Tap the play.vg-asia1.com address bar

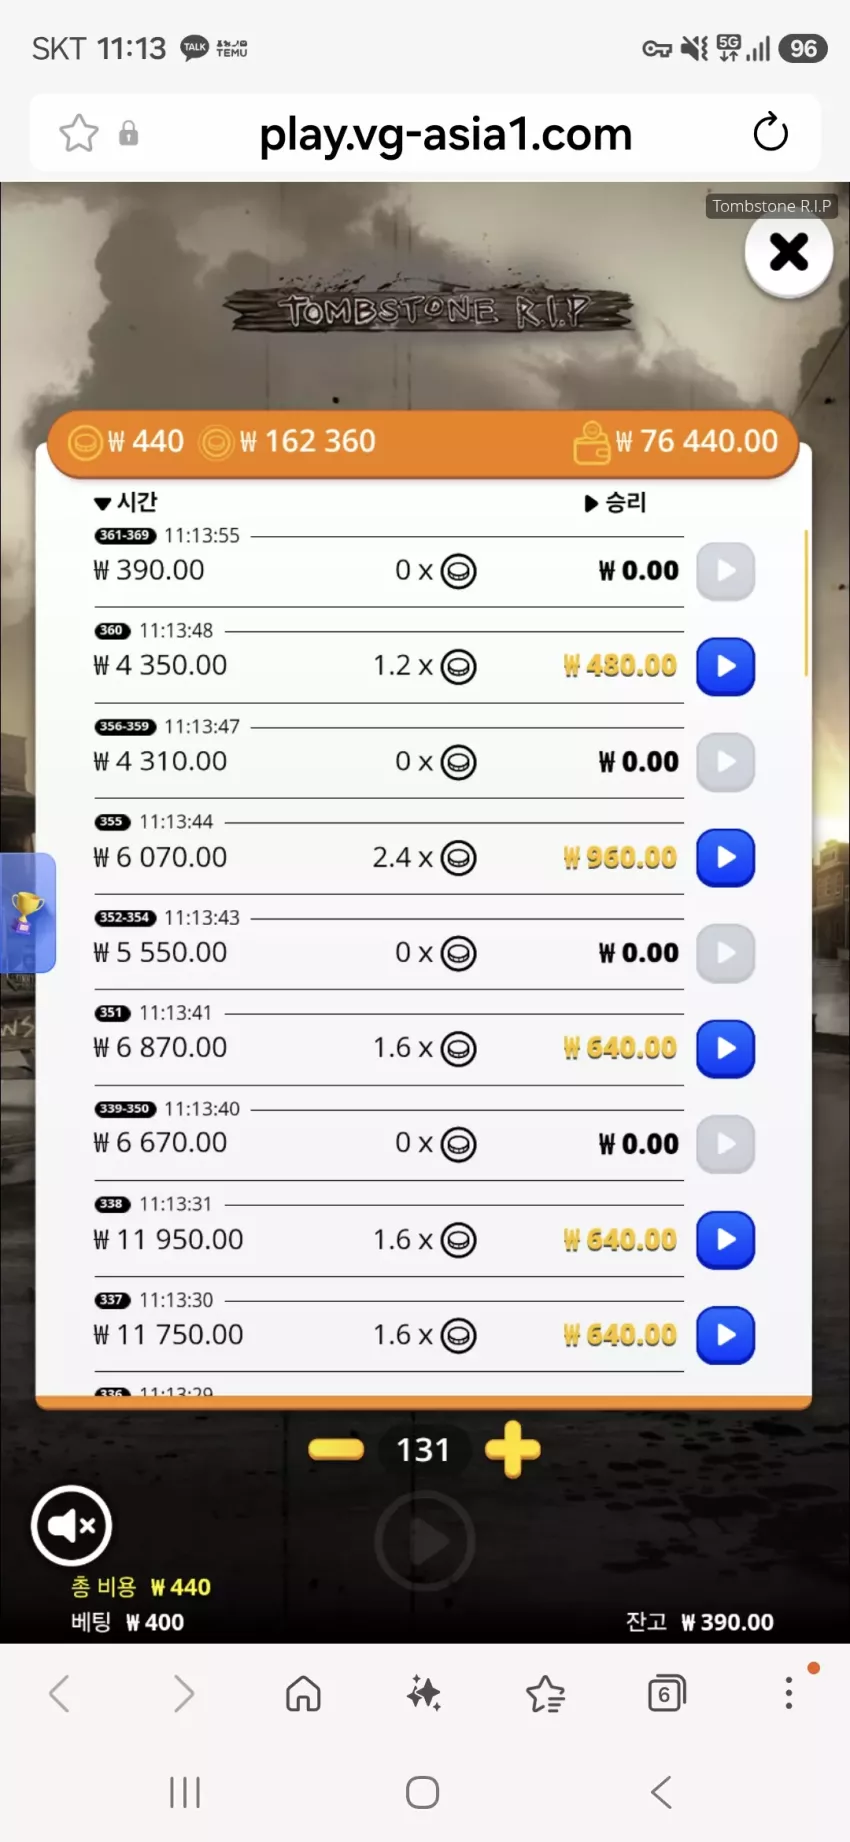pyautogui.click(x=445, y=134)
